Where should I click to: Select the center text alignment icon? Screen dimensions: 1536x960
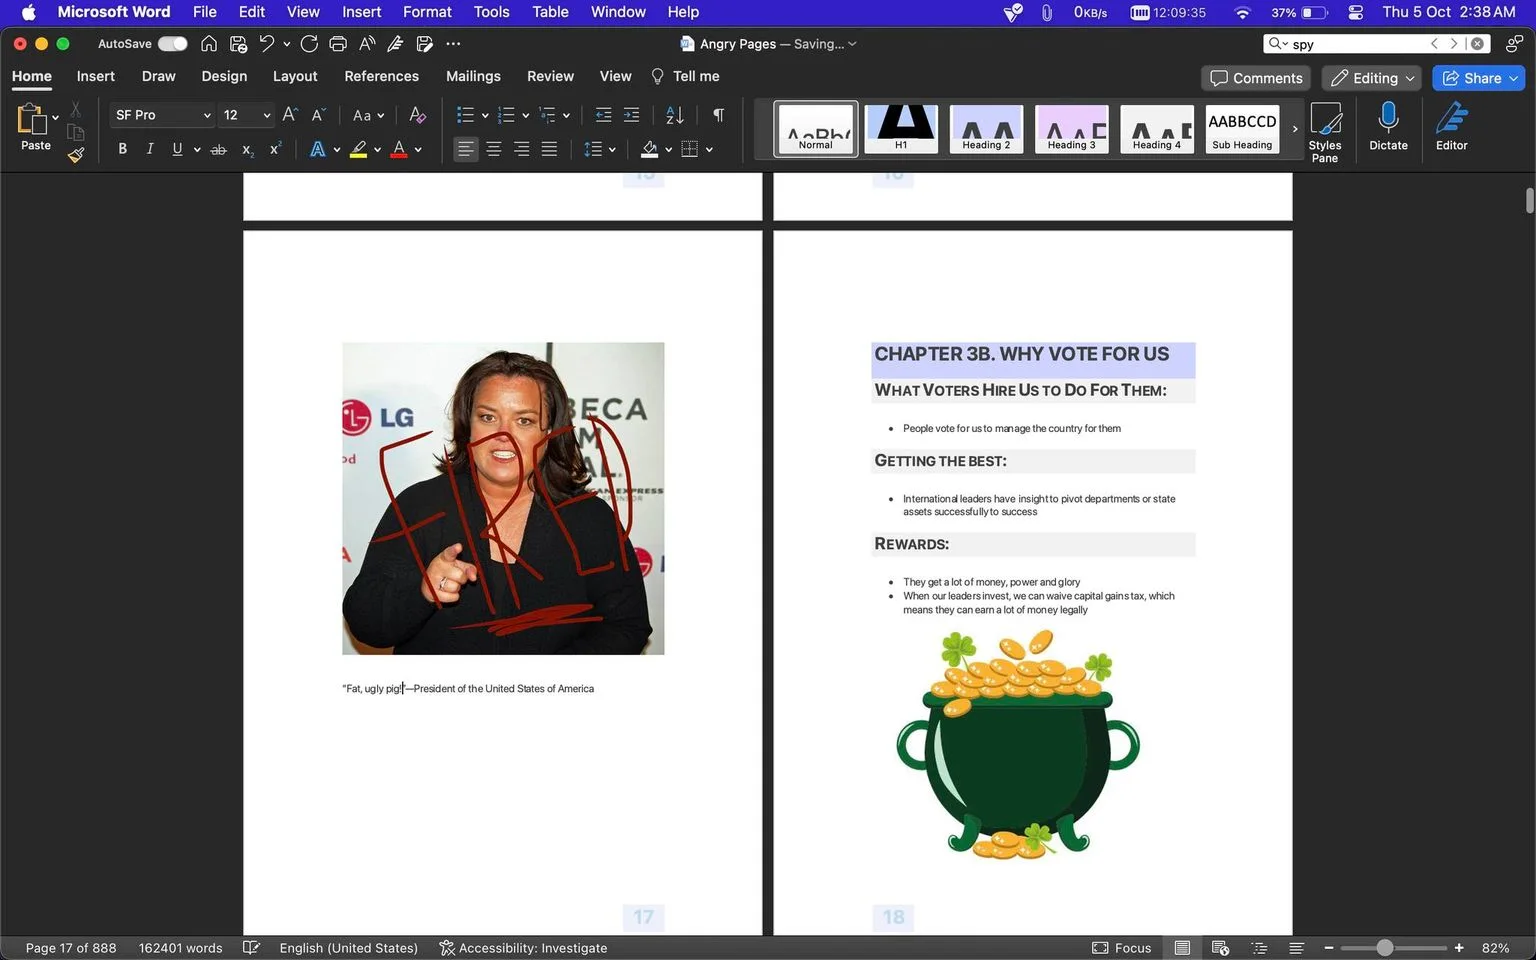(x=494, y=149)
